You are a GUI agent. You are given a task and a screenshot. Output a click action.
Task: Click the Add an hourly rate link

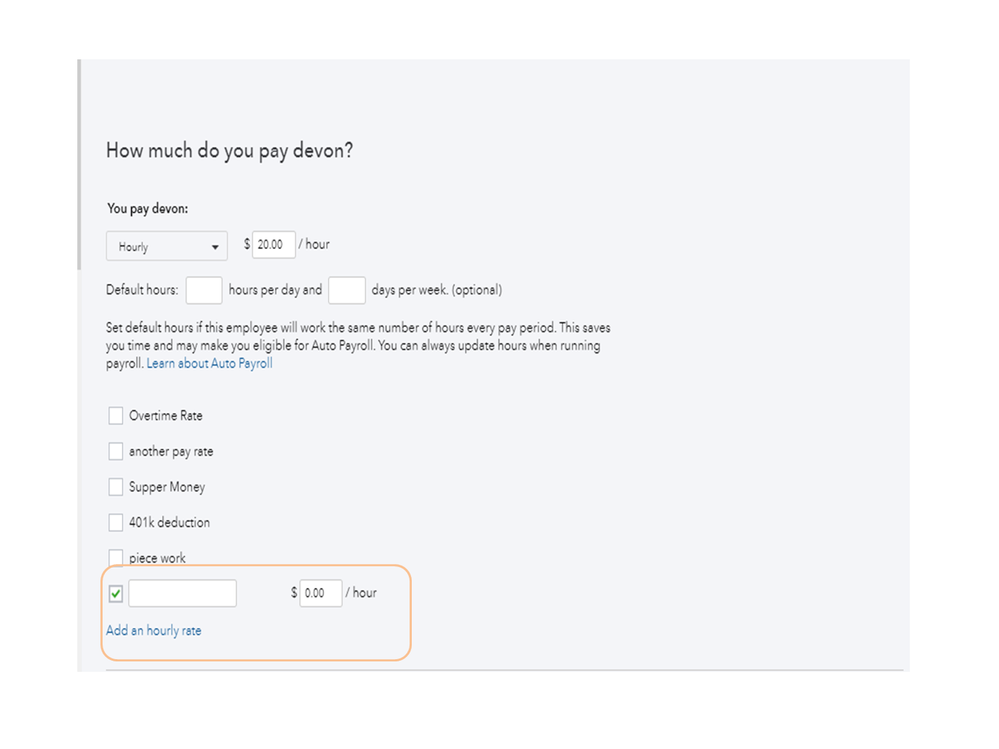coord(153,631)
